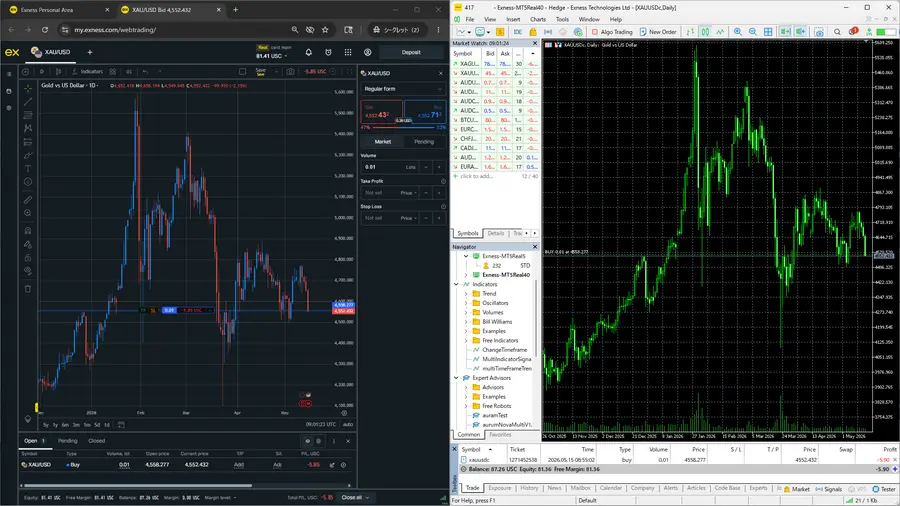Add a new symbol tab with plus icon
Image resolution: width=900 pixels, height=506 pixels.
90,52
